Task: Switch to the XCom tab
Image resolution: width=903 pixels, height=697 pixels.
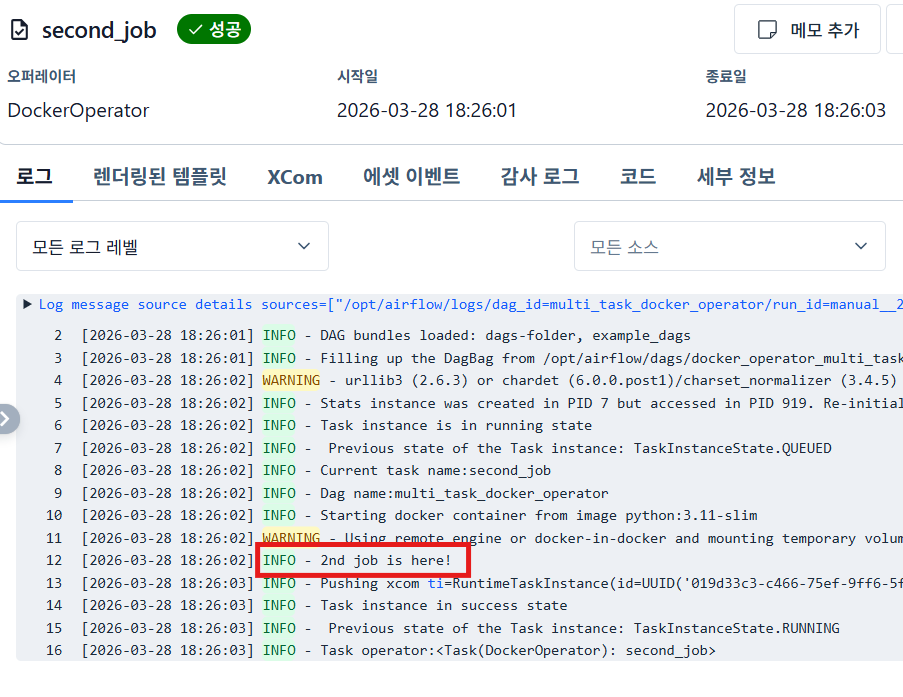Action: [294, 177]
